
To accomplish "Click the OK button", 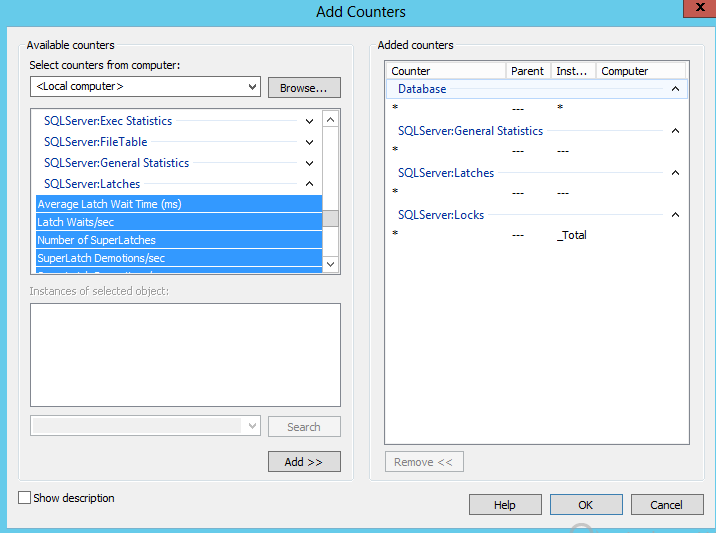I will coord(586,505).
